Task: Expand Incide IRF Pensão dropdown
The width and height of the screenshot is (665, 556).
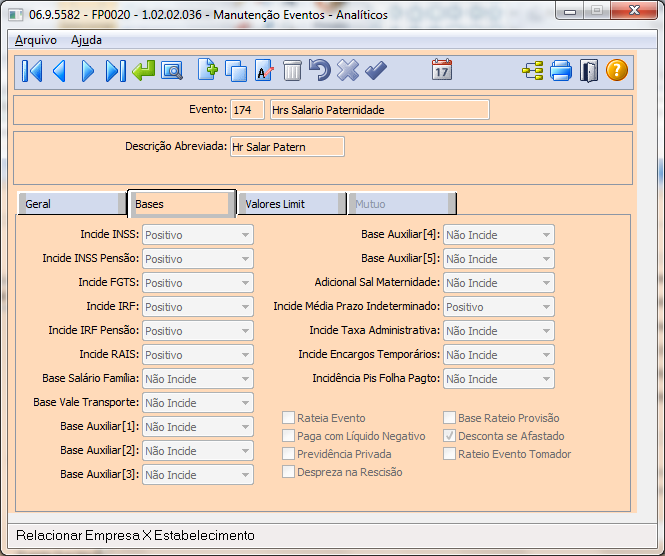Action: pyautogui.click(x=198, y=331)
